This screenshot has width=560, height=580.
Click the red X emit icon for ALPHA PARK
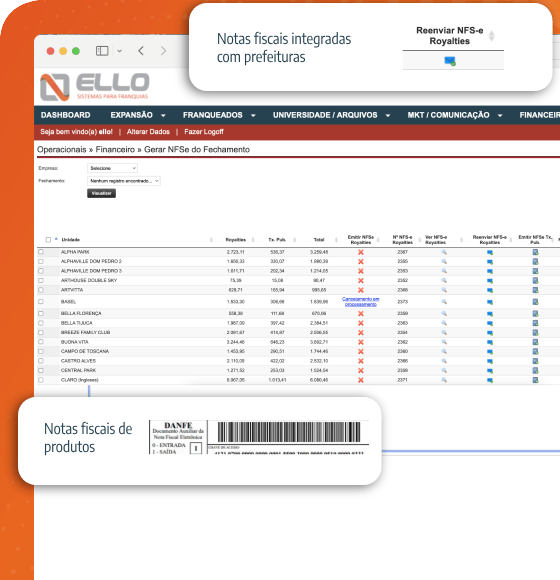[x=361, y=252]
